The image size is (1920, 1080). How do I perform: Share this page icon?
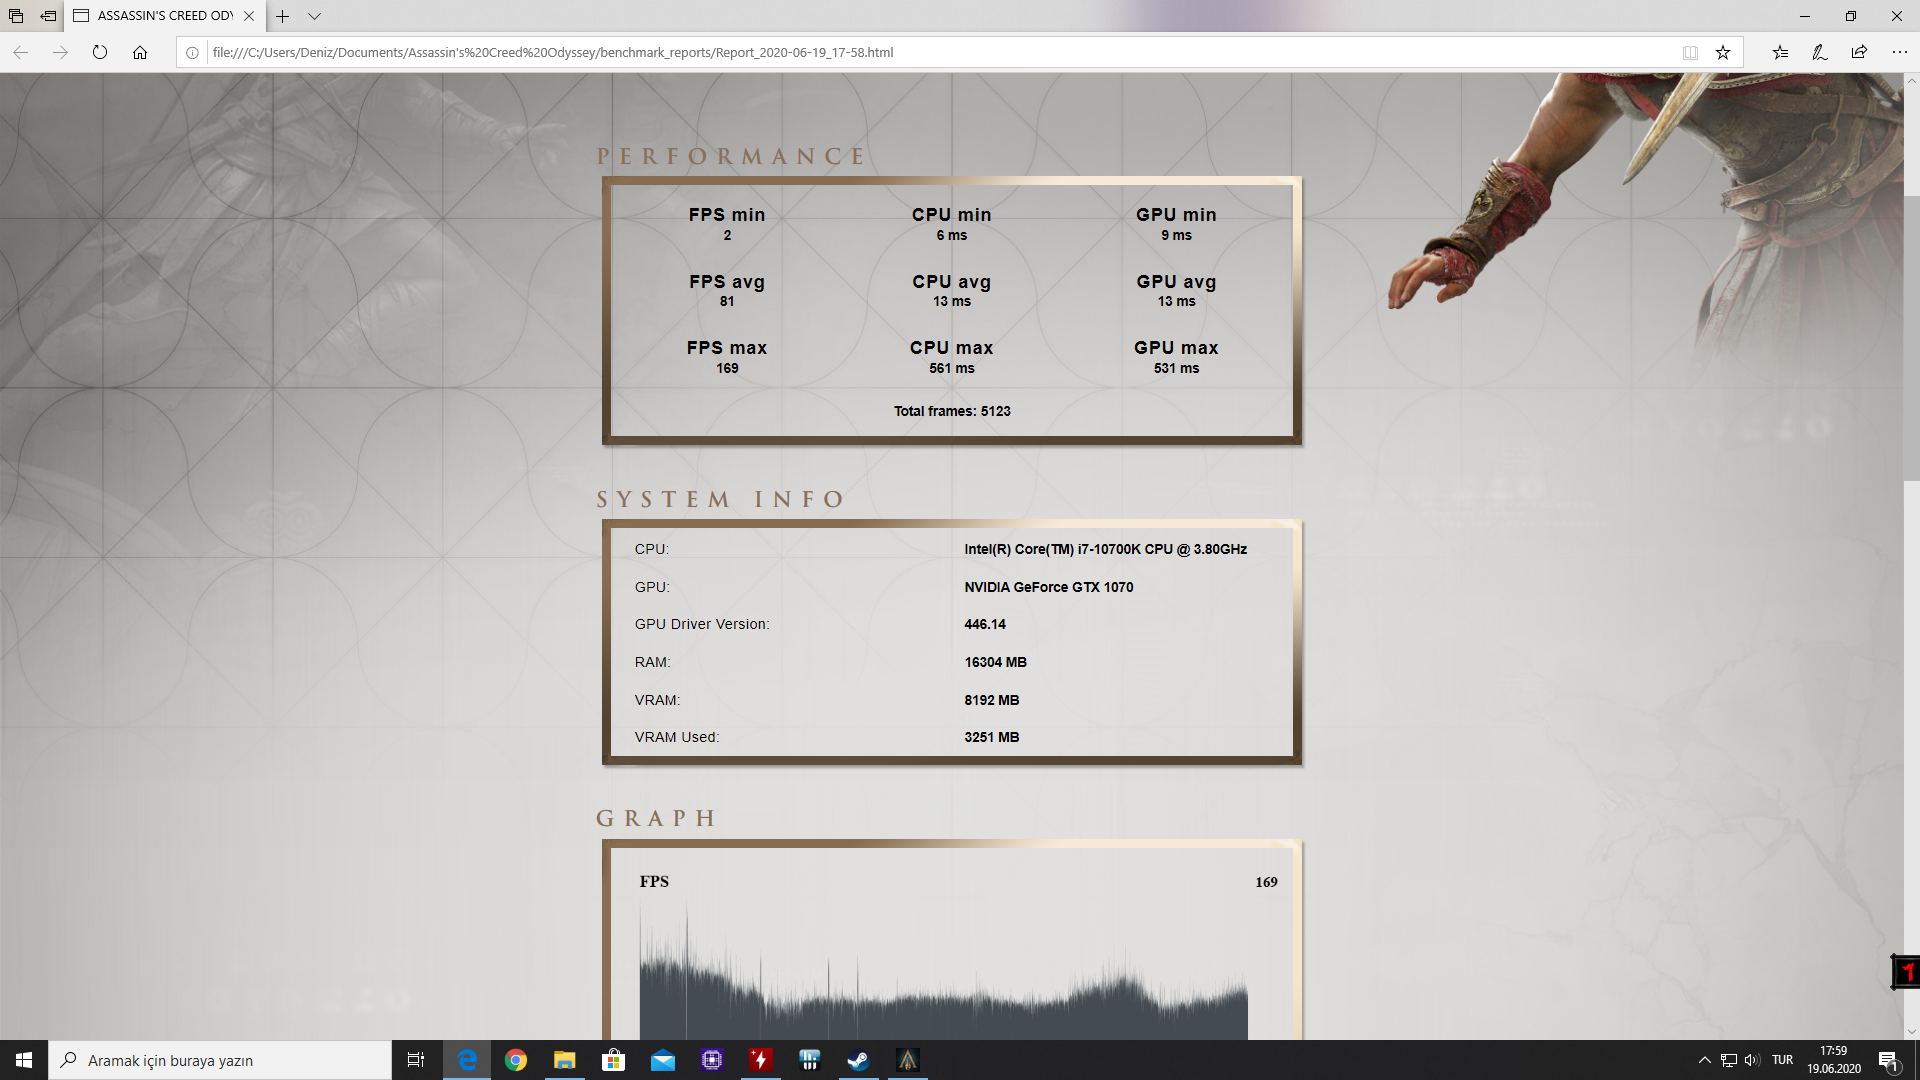[x=1859, y=52]
